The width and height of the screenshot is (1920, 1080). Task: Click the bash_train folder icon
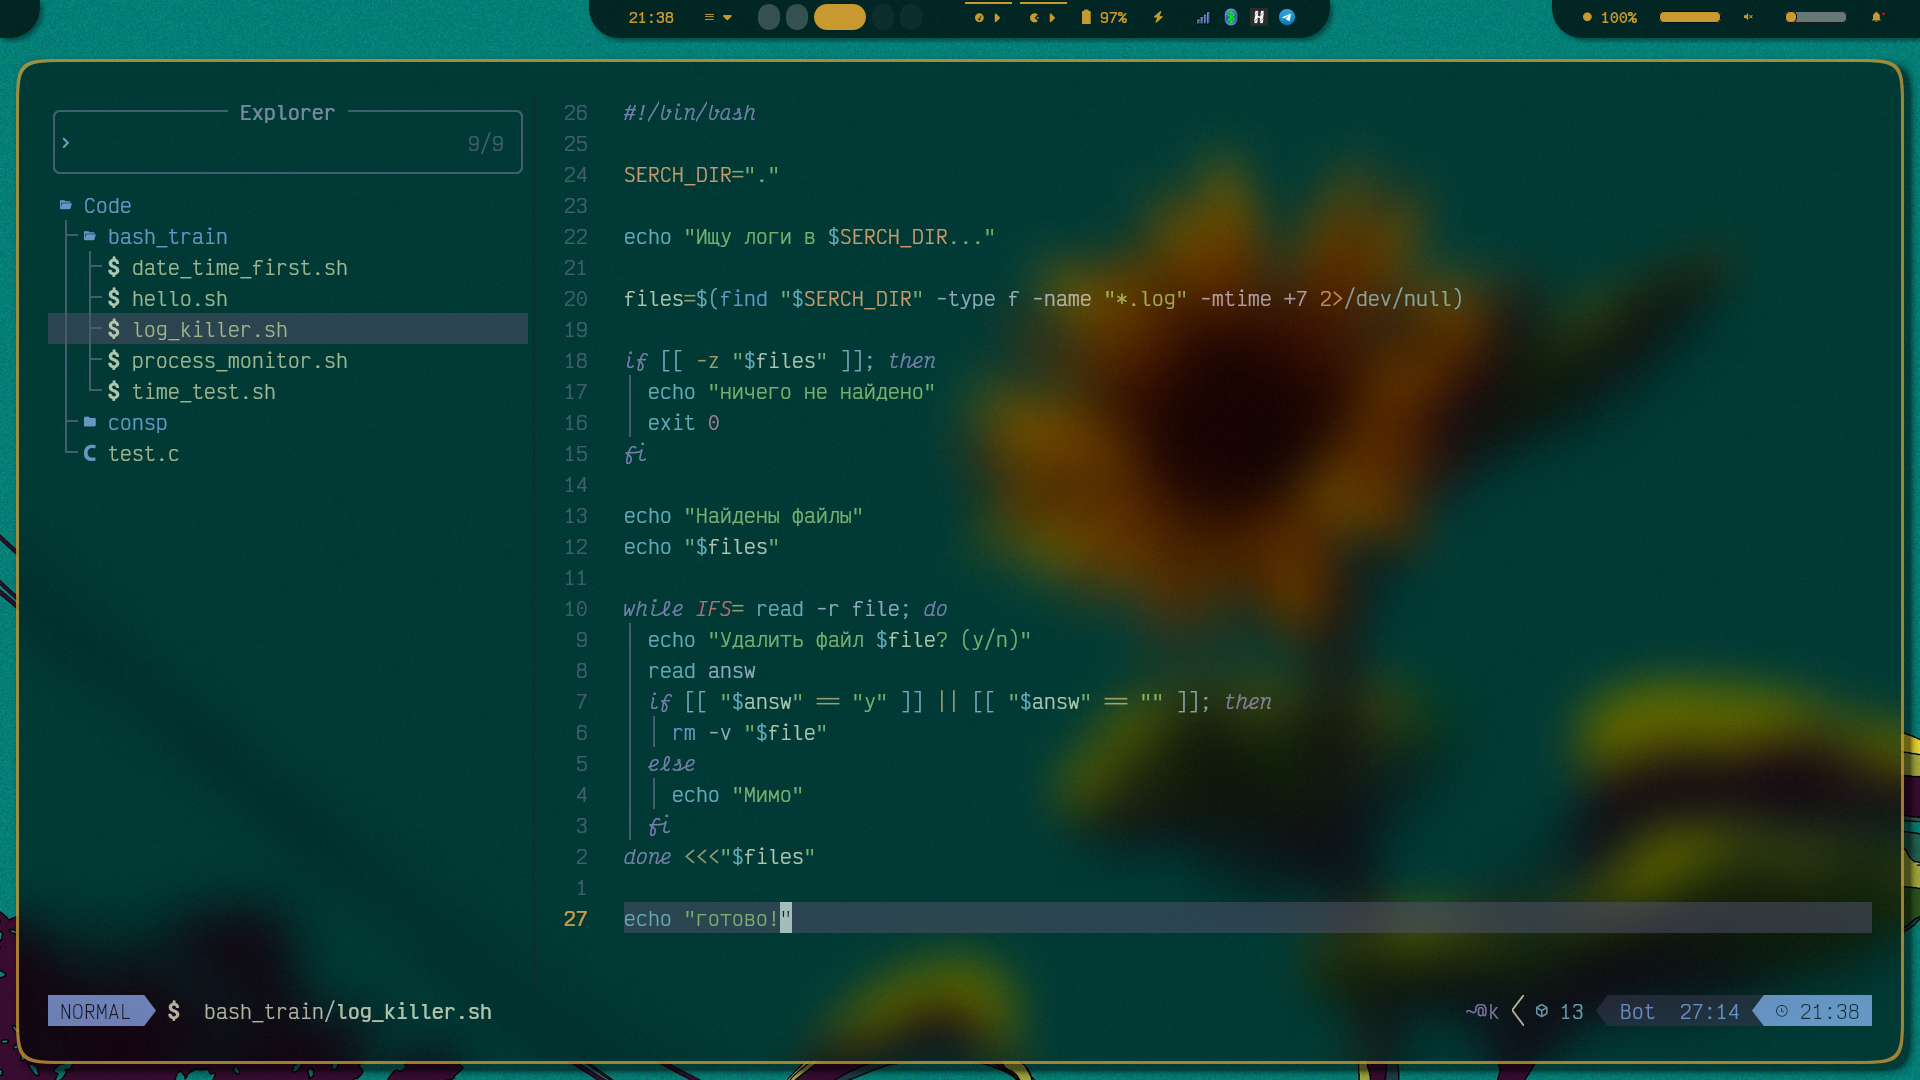[x=90, y=236]
